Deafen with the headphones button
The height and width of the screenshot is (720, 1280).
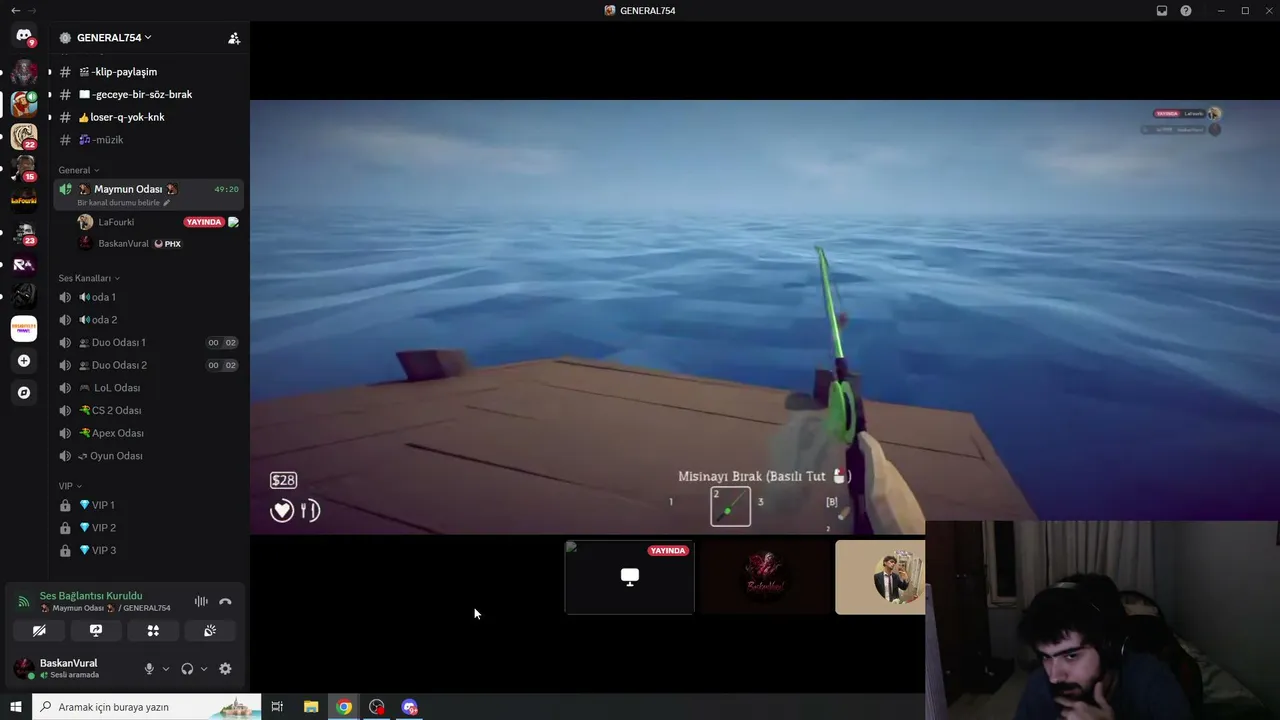tap(187, 669)
